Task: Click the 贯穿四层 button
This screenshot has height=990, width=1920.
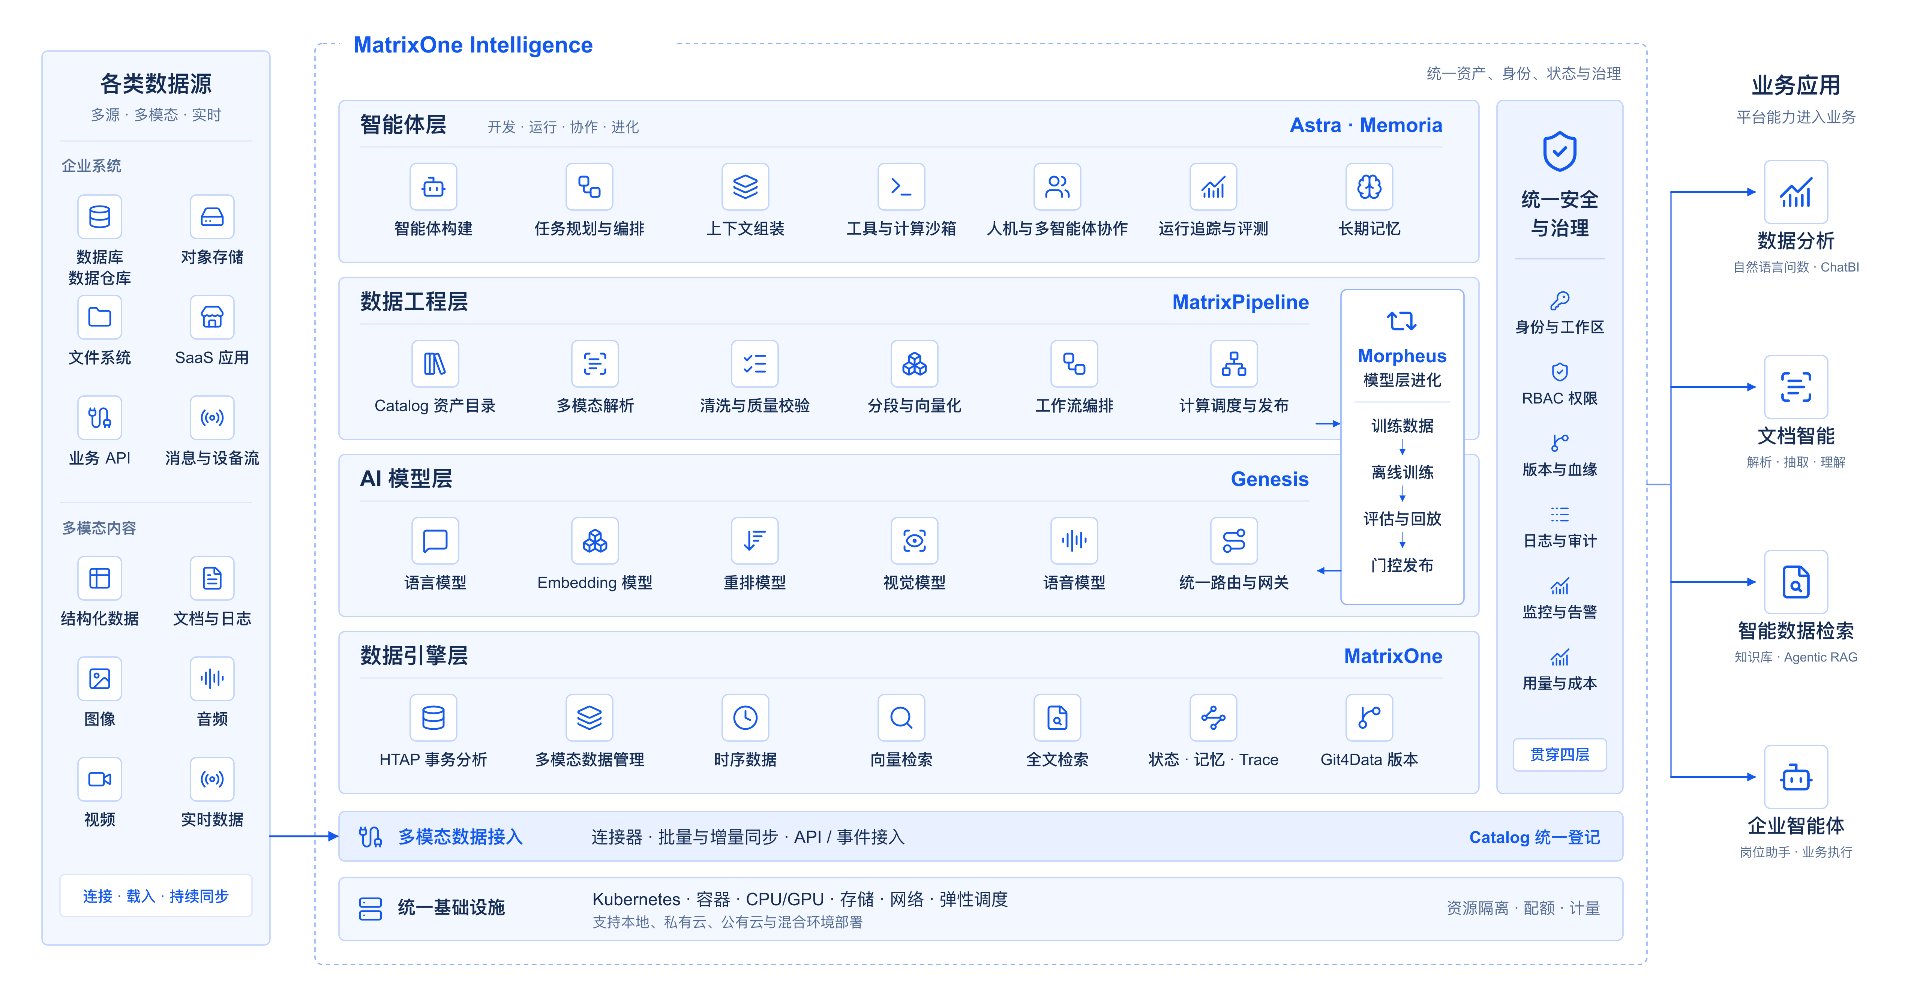Action: point(1560,755)
